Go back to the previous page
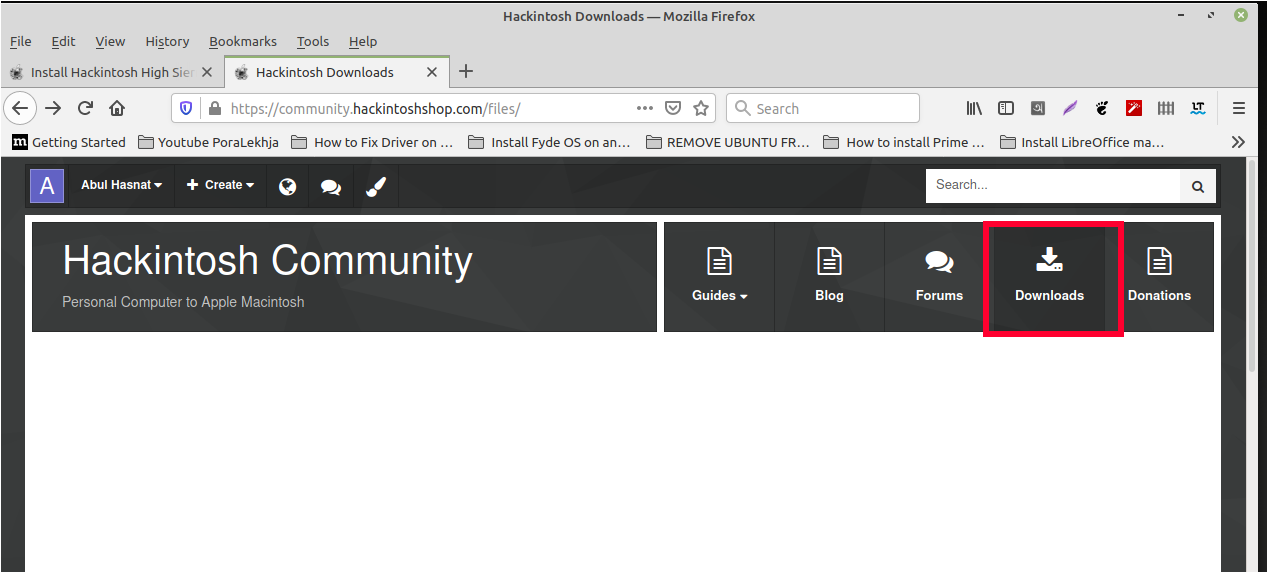 coord(21,108)
